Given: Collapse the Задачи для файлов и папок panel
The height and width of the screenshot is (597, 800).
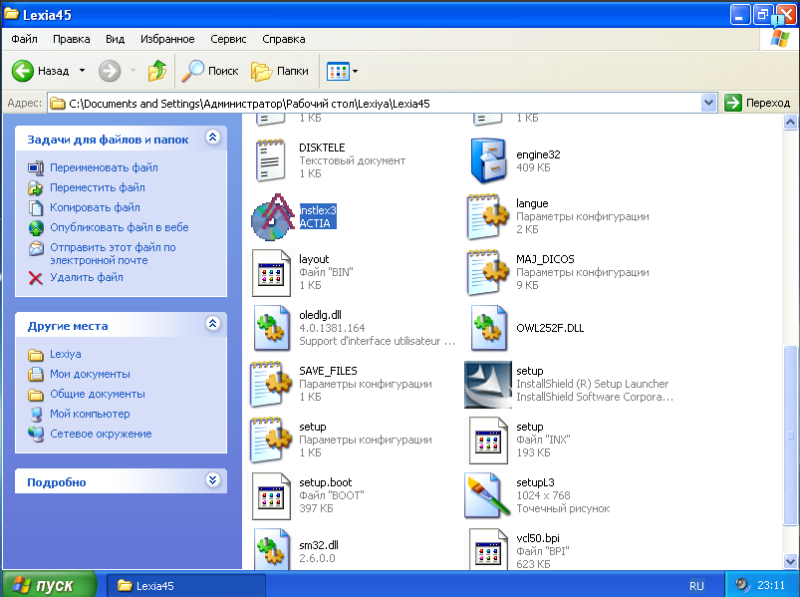Looking at the screenshot, I should coord(211,138).
